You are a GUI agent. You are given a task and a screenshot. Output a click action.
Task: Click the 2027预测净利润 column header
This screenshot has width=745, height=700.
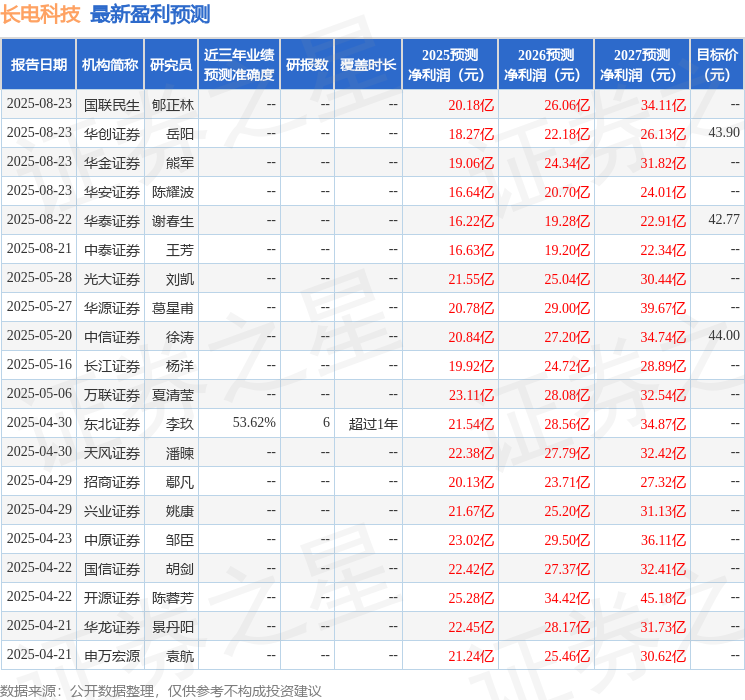pos(642,65)
